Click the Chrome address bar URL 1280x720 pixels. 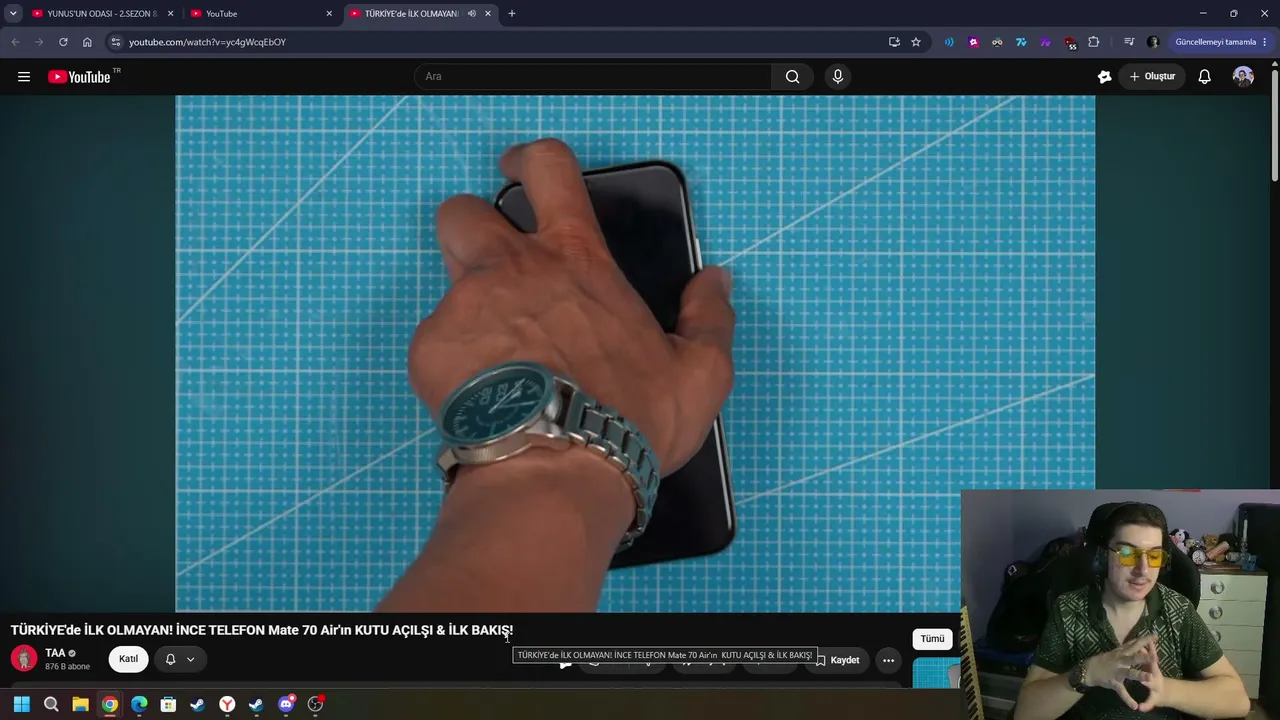click(x=207, y=42)
